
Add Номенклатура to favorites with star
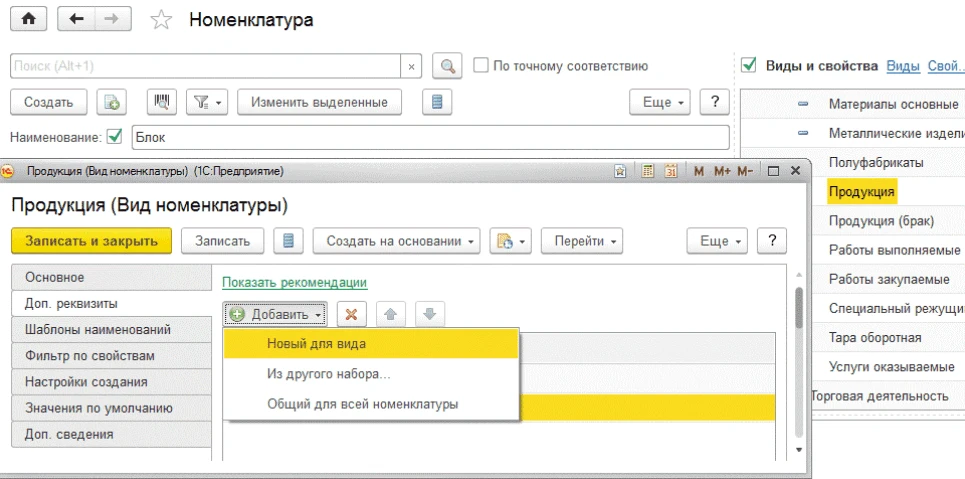point(160,20)
